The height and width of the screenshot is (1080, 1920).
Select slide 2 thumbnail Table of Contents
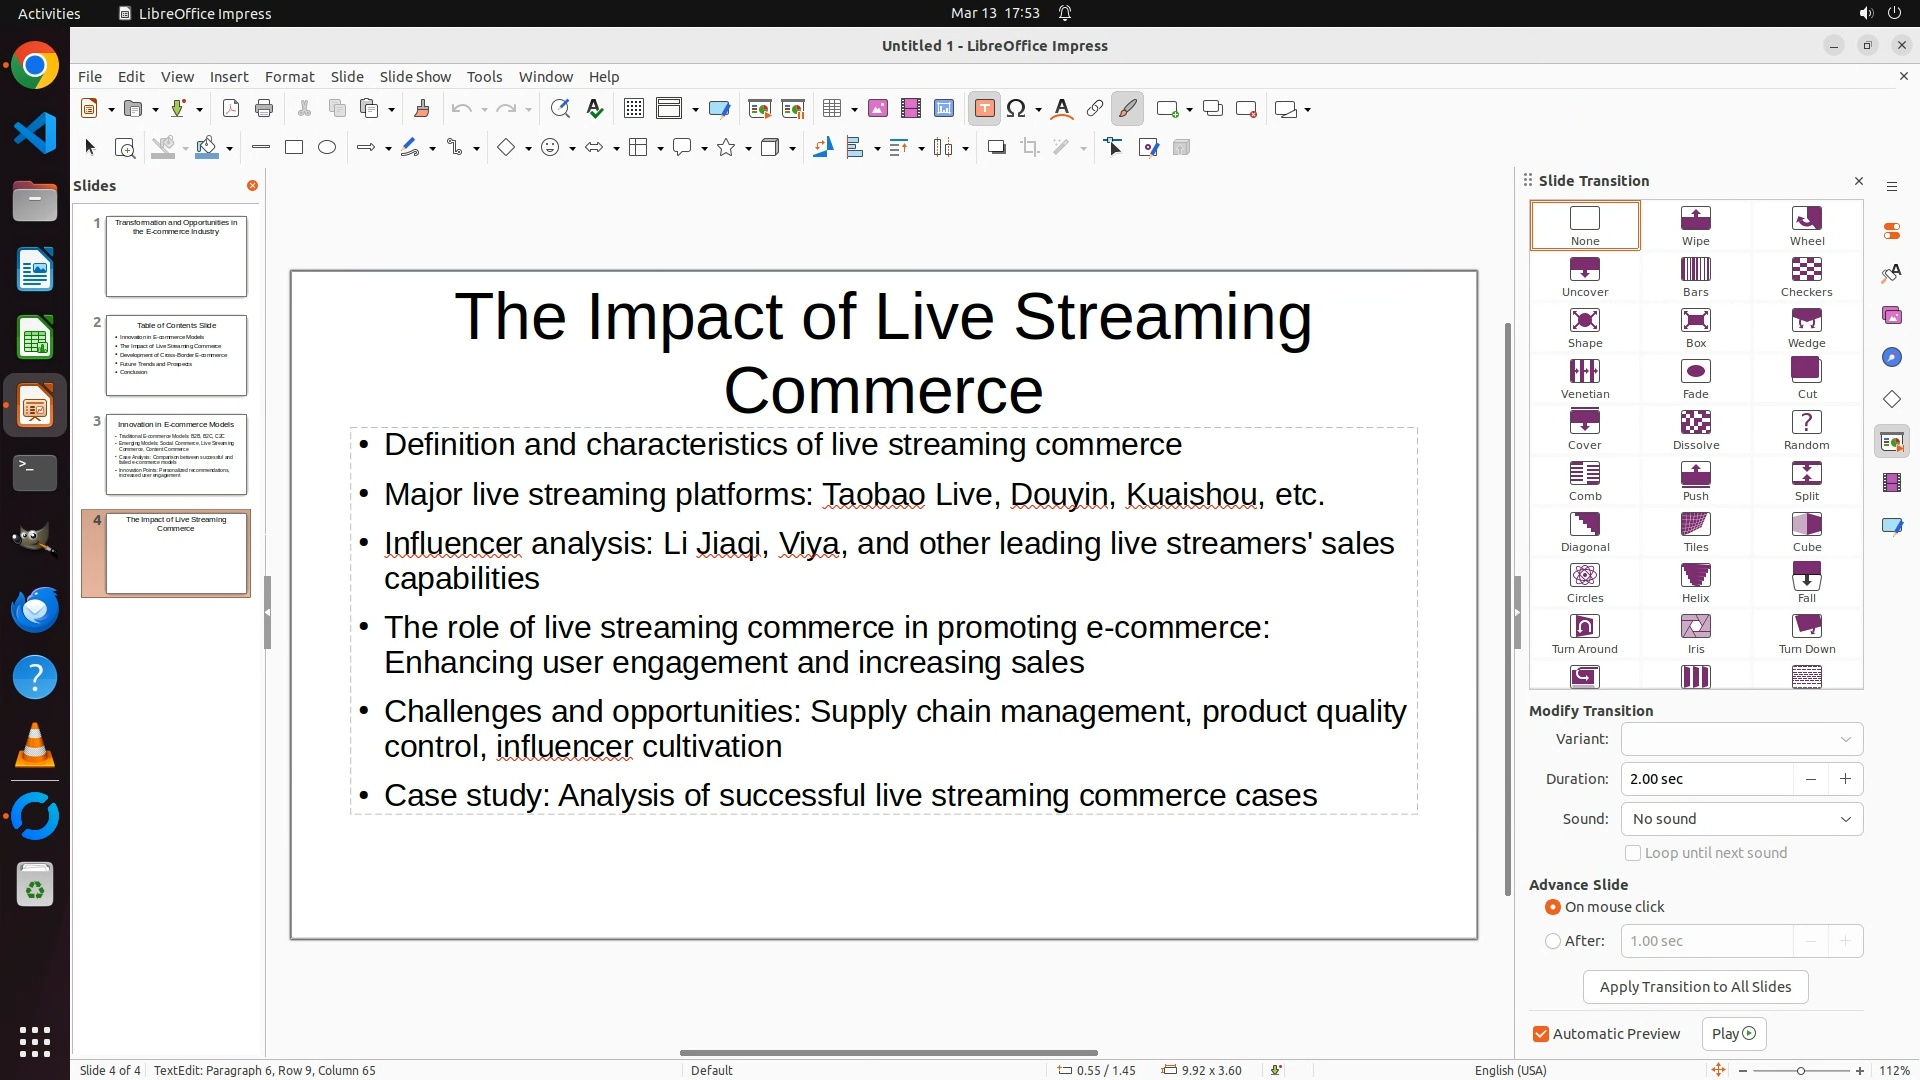[x=176, y=355]
